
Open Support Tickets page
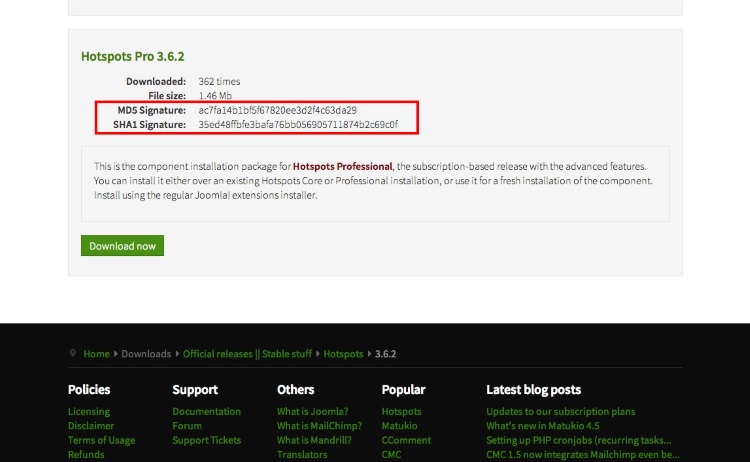pos(207,440)
